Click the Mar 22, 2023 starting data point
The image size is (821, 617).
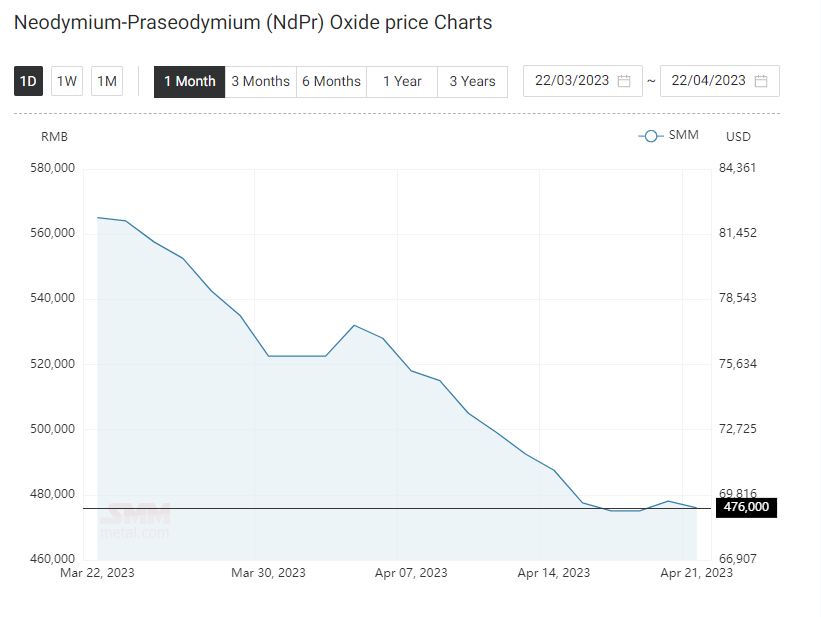point(97,217)
